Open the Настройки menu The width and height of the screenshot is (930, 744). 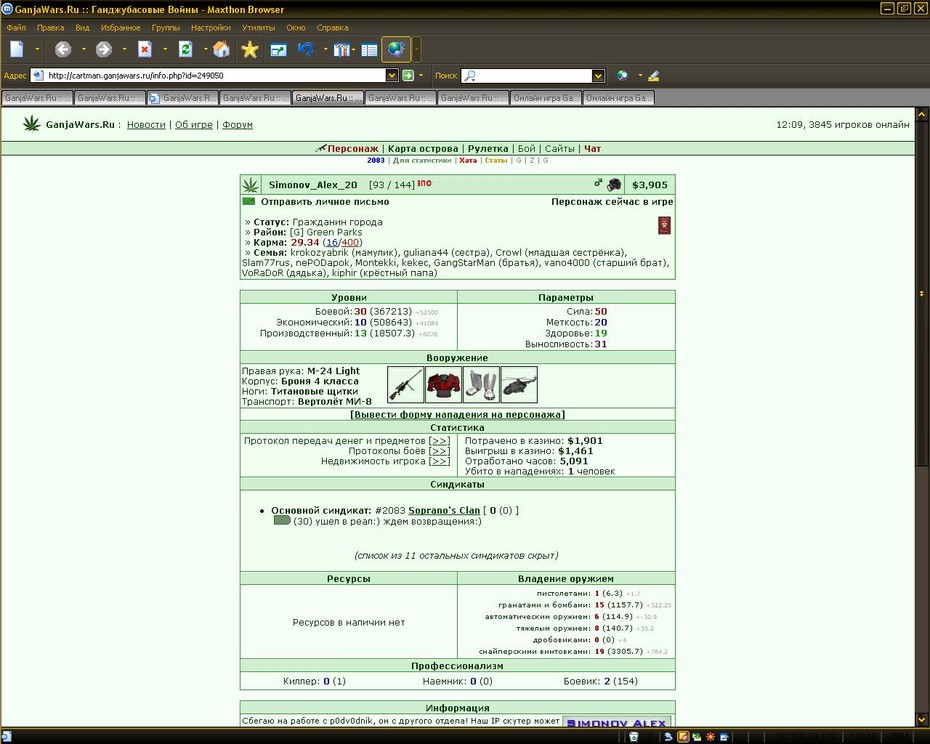(211, 27)
